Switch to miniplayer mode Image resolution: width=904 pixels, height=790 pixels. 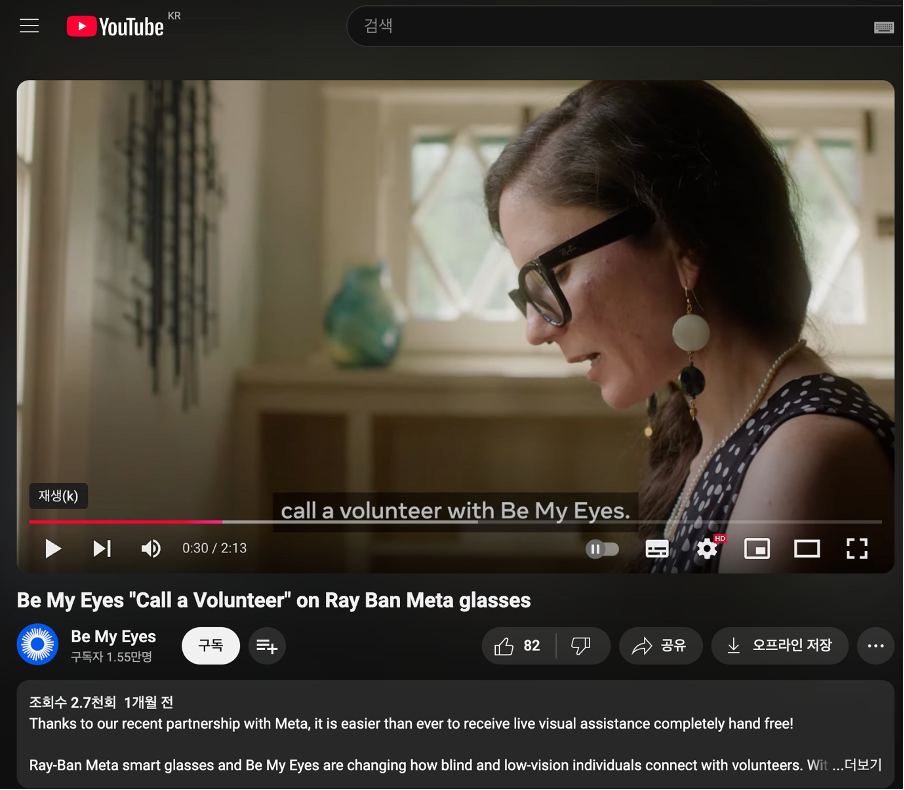tap(757, 548)
